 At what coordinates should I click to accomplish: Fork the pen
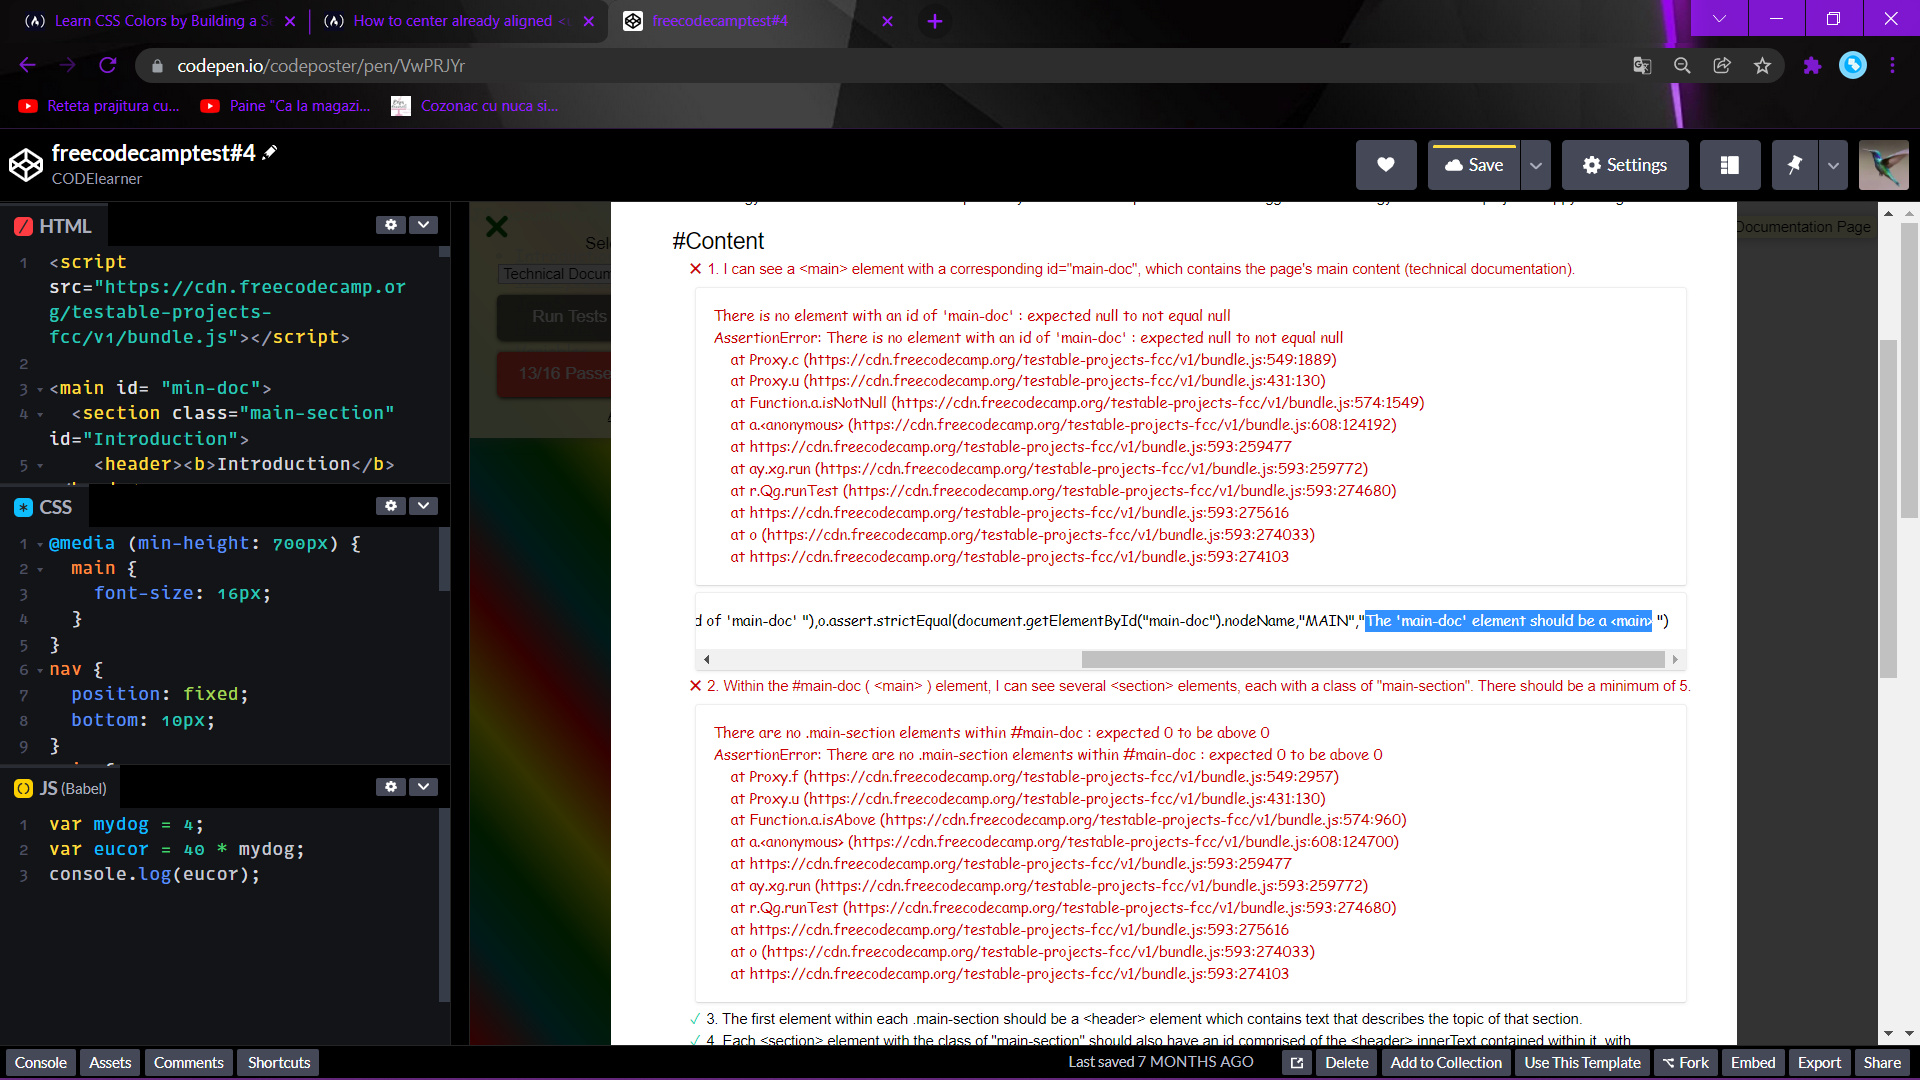tap(1686, 1062)
